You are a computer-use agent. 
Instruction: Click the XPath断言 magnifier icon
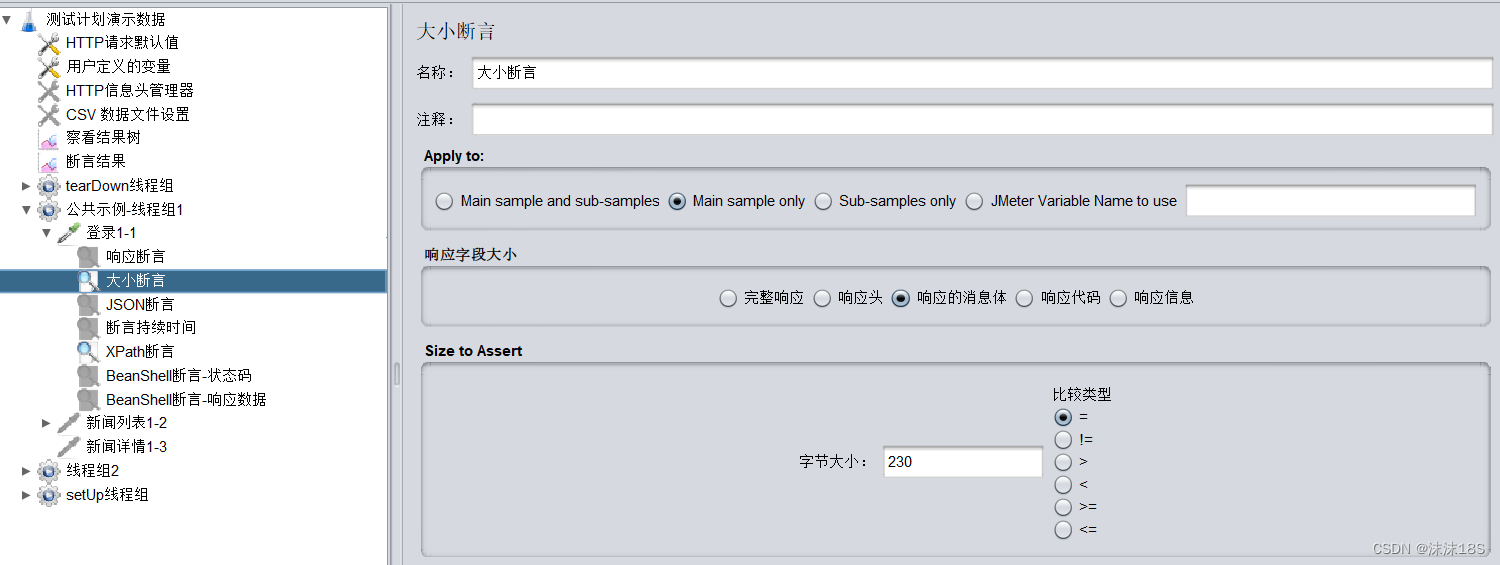tap(88, 352)
